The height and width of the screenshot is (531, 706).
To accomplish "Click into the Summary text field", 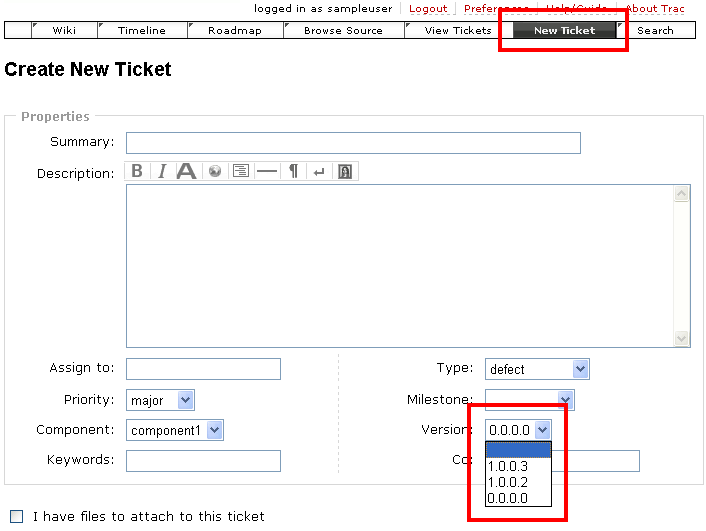I will click(353, 143).
